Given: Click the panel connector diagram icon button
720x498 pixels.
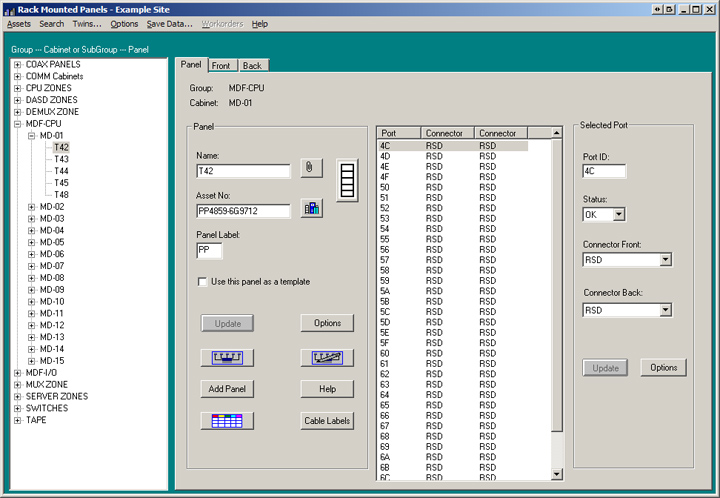Looking at the screenshot, I should pyautogui.click(x=227, y=358).
